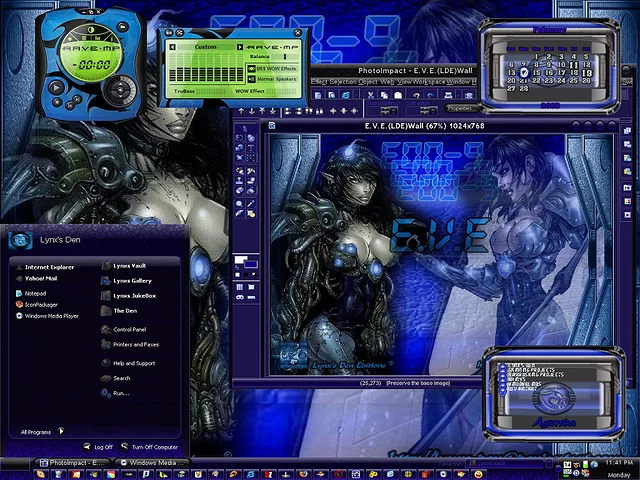Open Internet Explorer from Start menu

(x=45, y=267)
